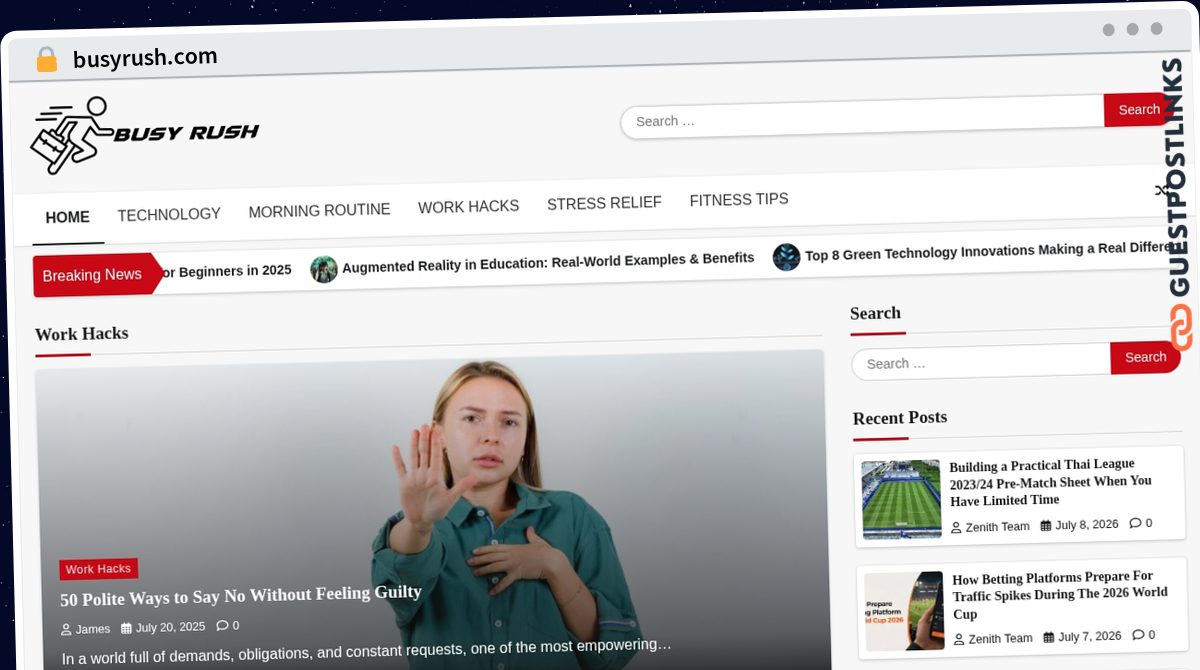Click the shuffle icon right of navigation
Viewport: 1200px width, 670px height.
click(x=1161, y=190)
